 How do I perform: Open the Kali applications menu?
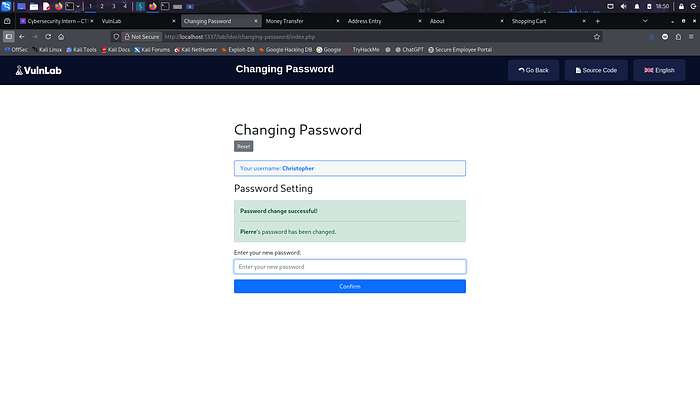[x=6, y=6]
